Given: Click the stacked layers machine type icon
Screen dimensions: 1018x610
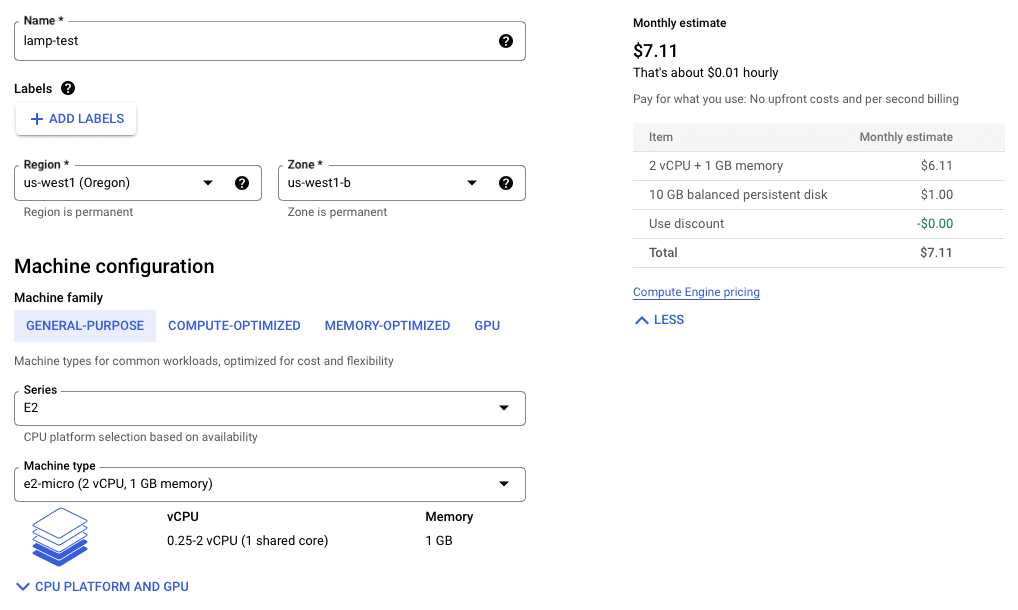Looking at the screenshot, I should (60, 537).
